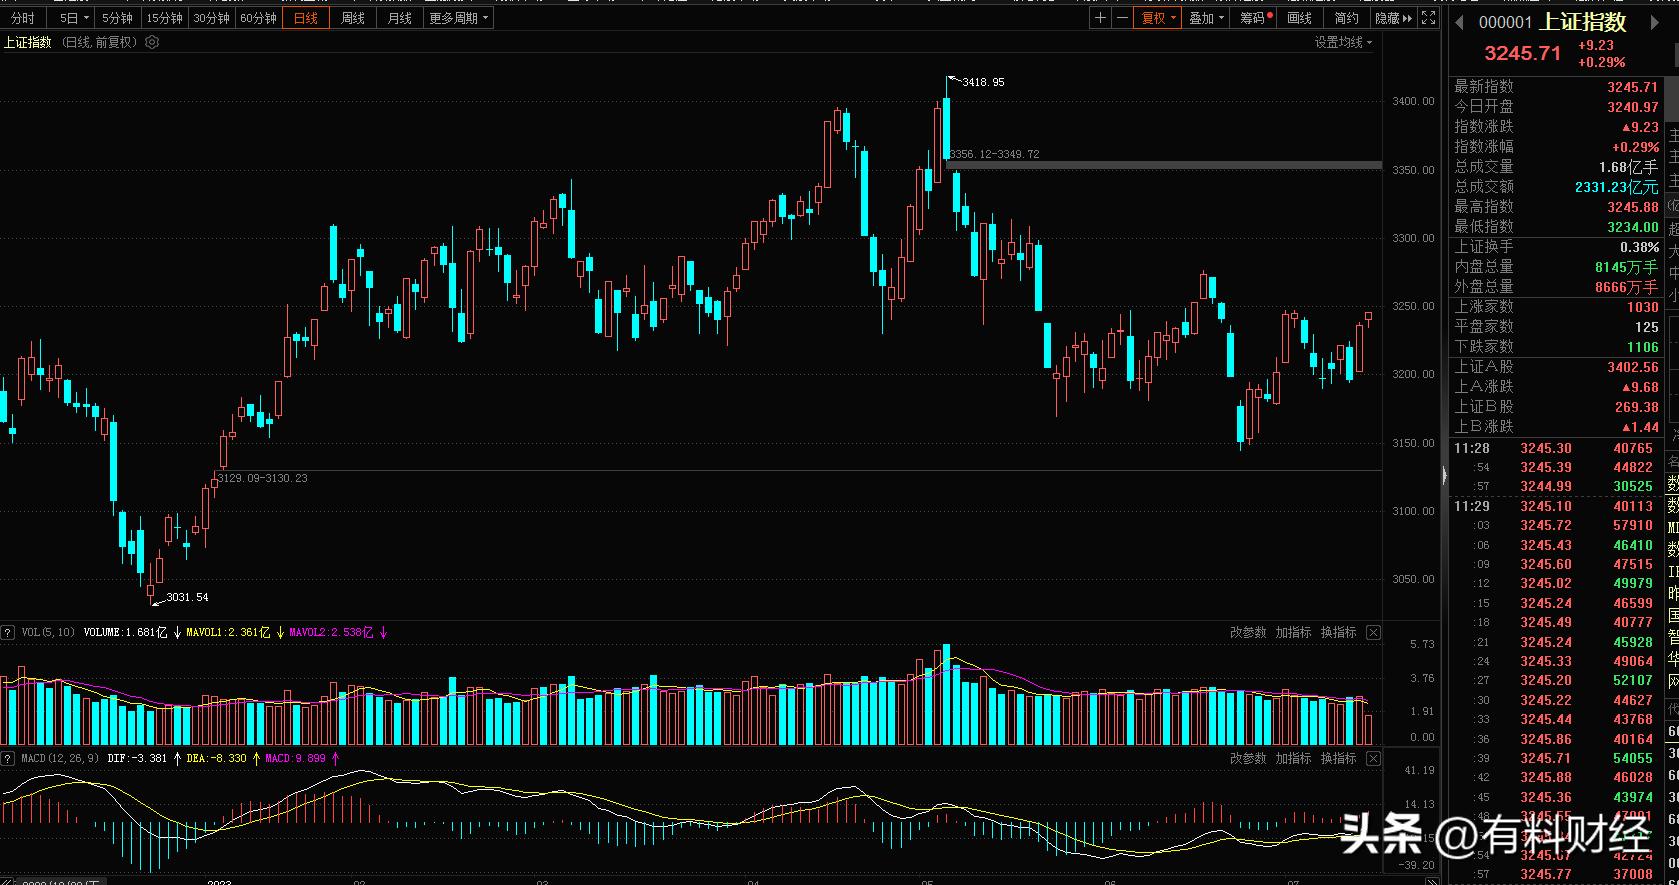Viewport: 1679px width, 885px height.
Task: Go to previous stock with left arrow
Action: (x=1460, y=22)
